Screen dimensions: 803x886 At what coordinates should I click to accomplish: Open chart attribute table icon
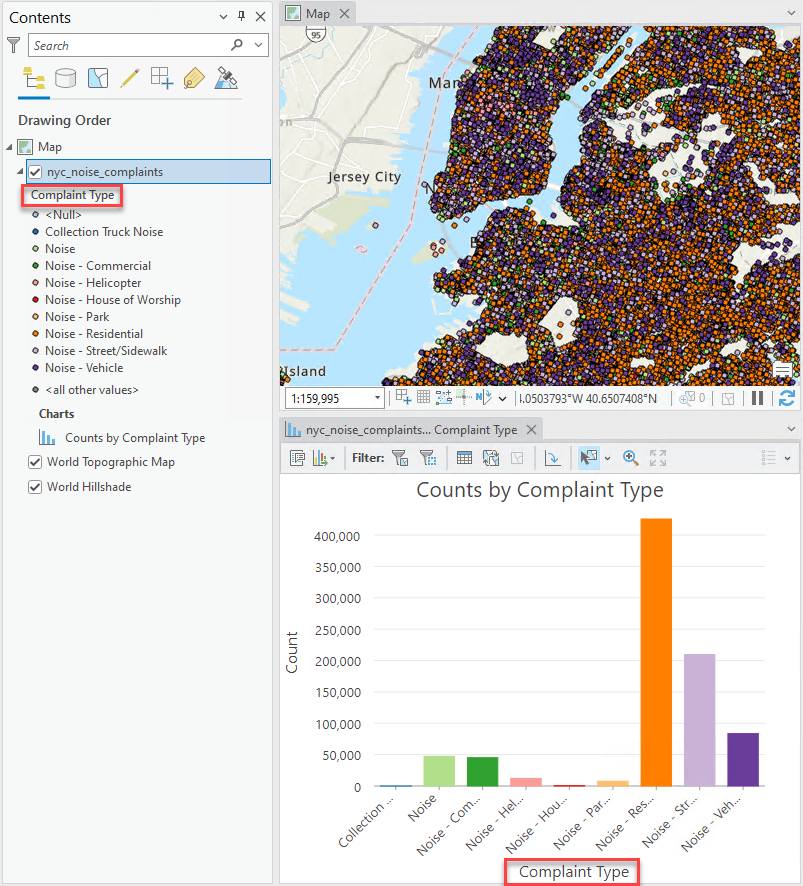tap(464, 458)
